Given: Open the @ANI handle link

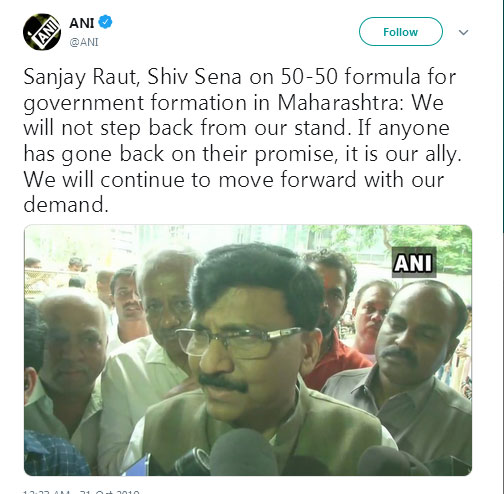Looking at the screenshot, I should pos(84,42).
